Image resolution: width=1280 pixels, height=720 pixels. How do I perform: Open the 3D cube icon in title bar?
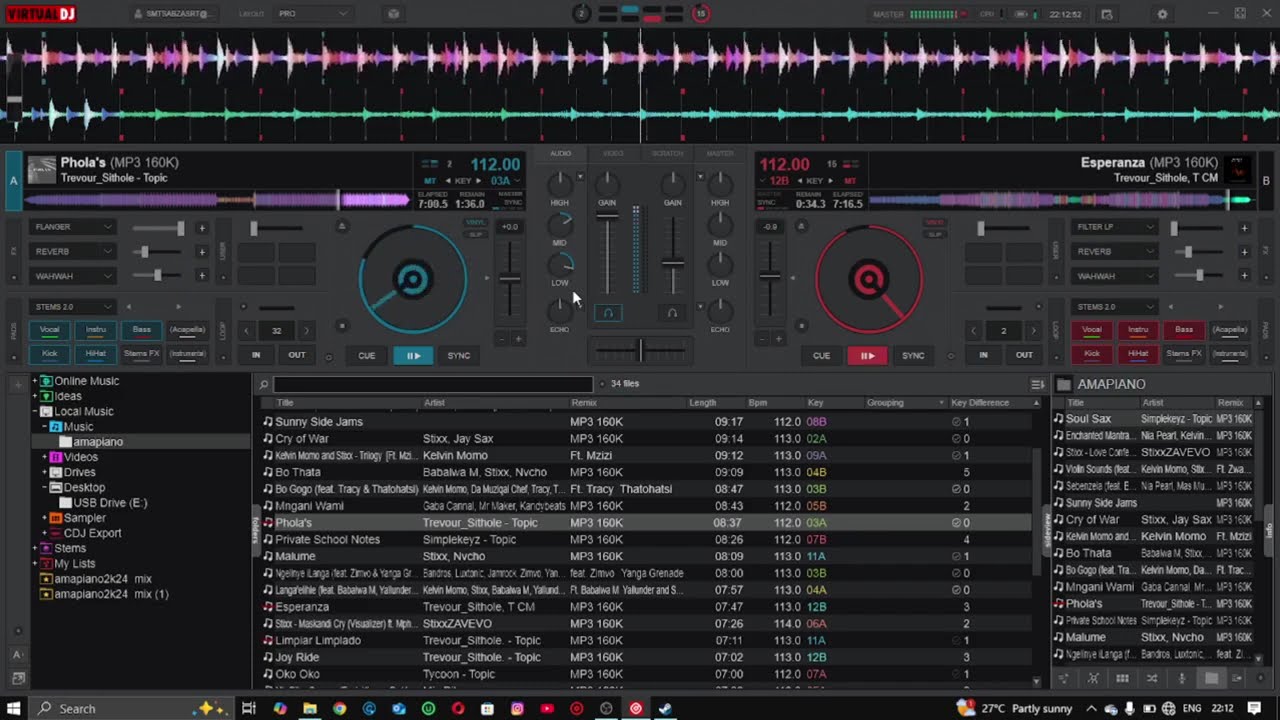coord(394,14)
